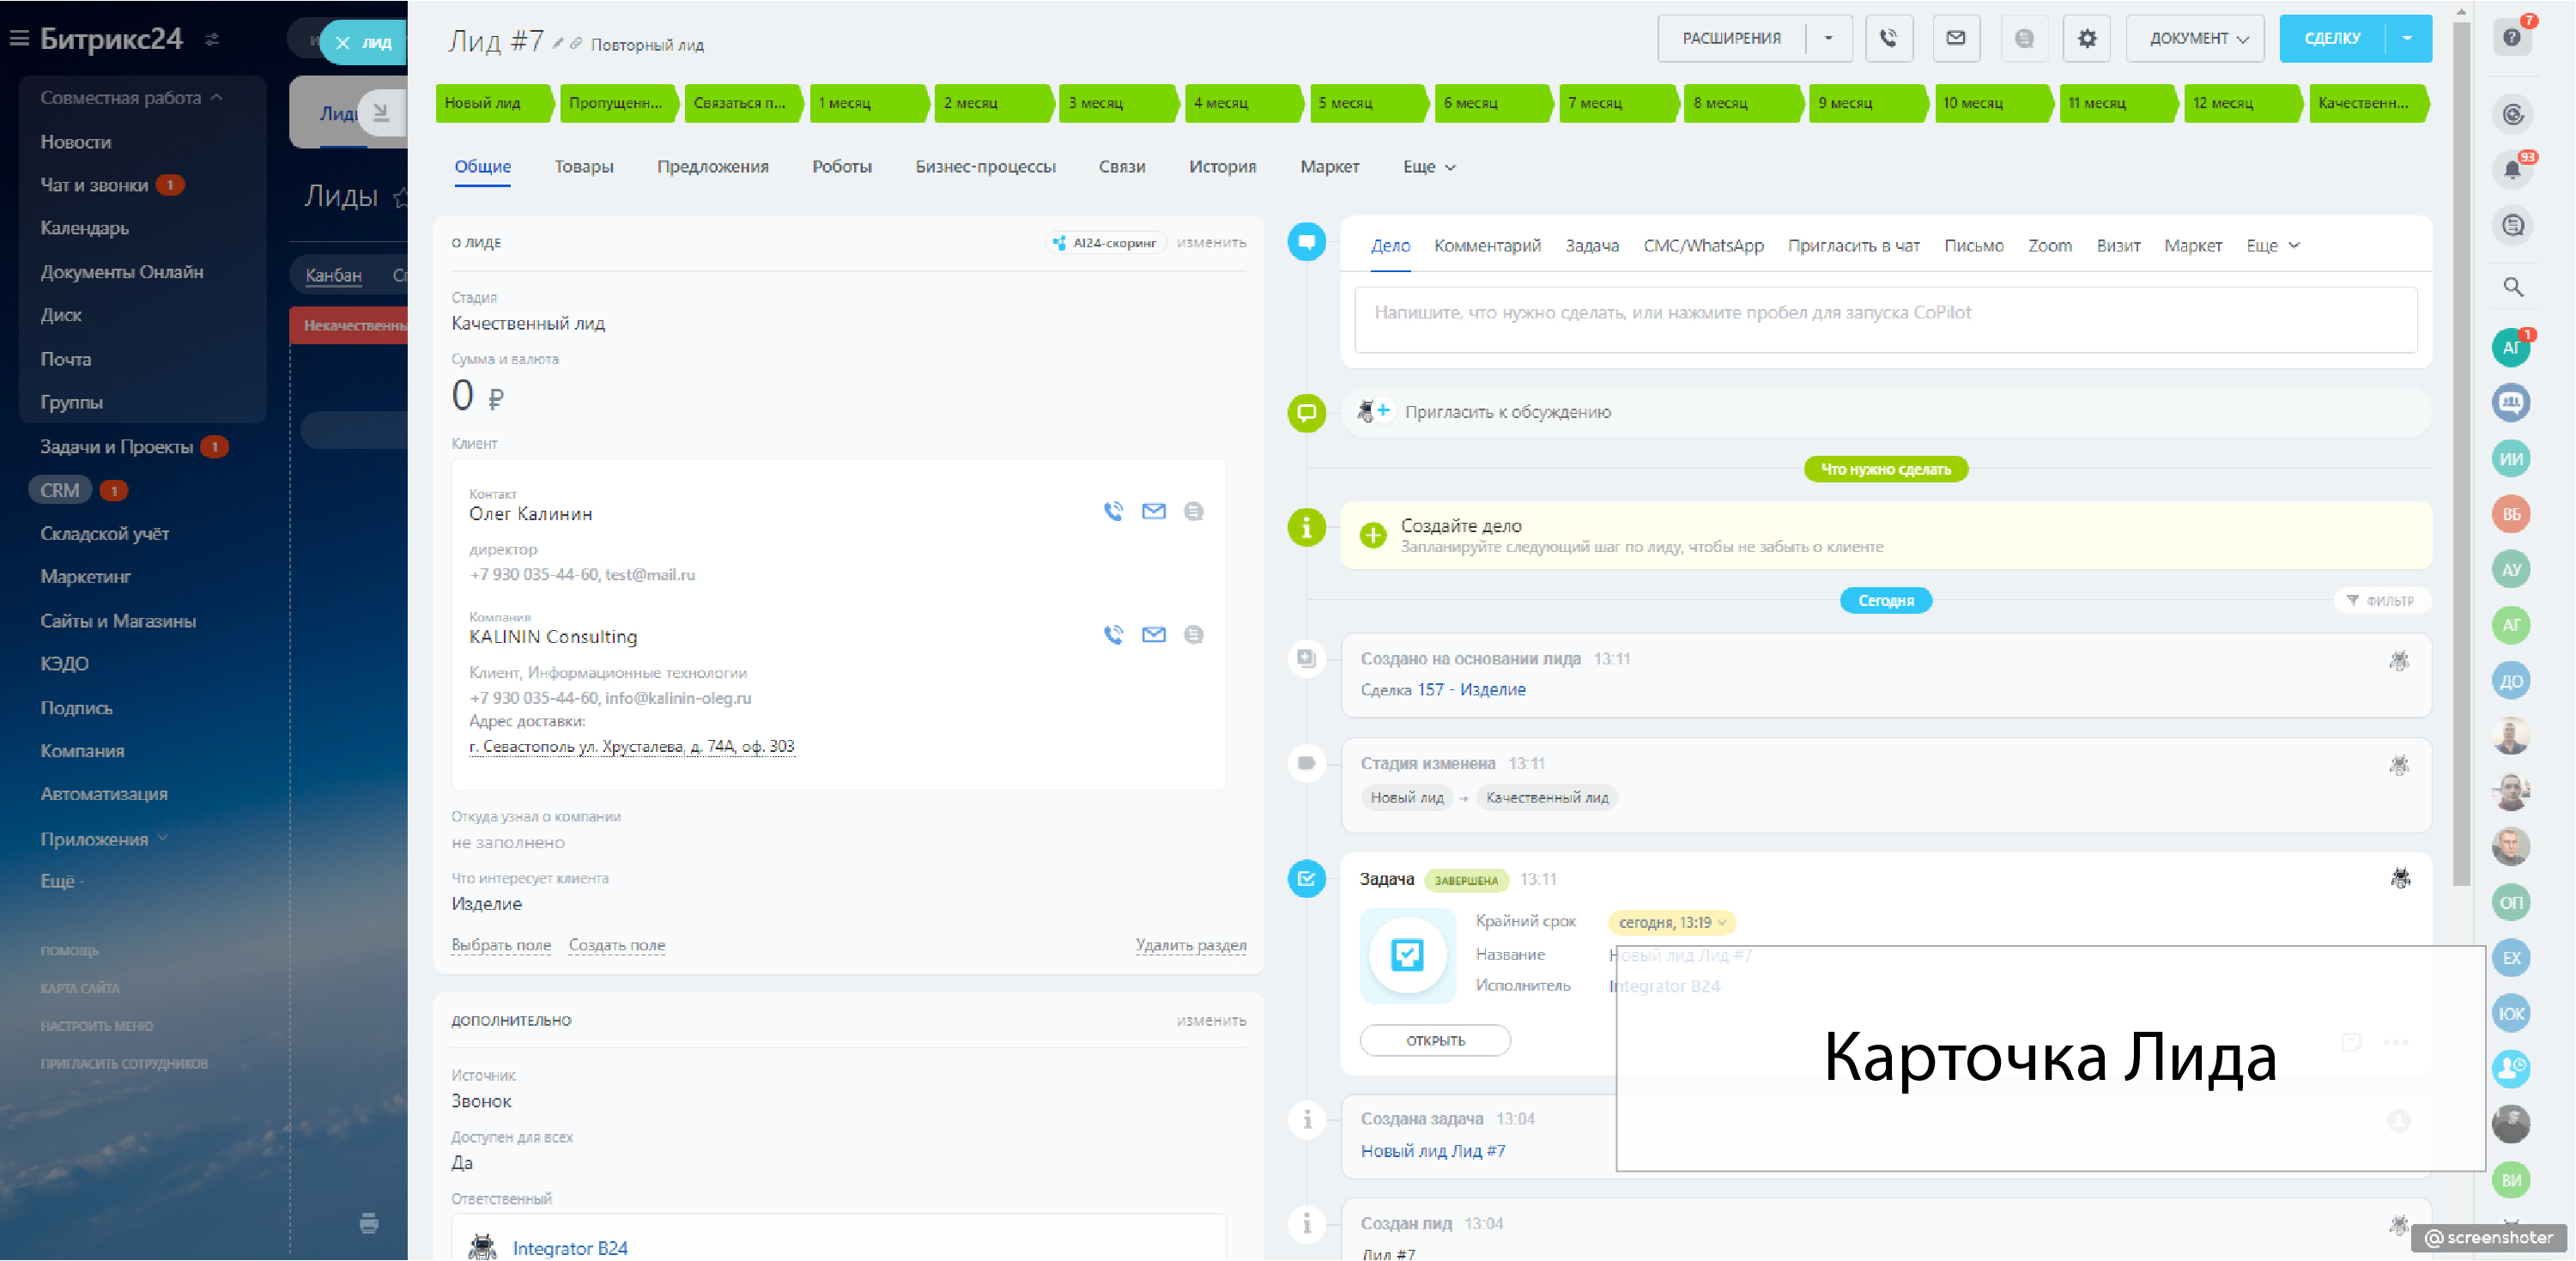Open the ДОКУМЕНТ dropdown

[x=2194, y=39]
